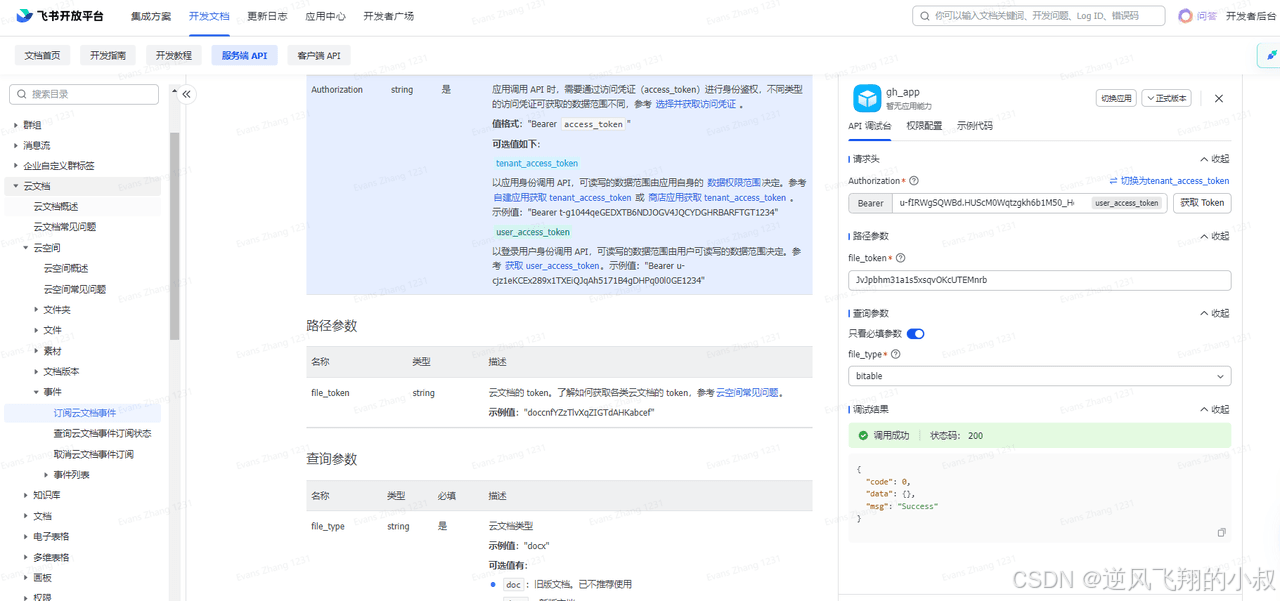Switch to the 客户端 API tab

(x=319, y=56)
